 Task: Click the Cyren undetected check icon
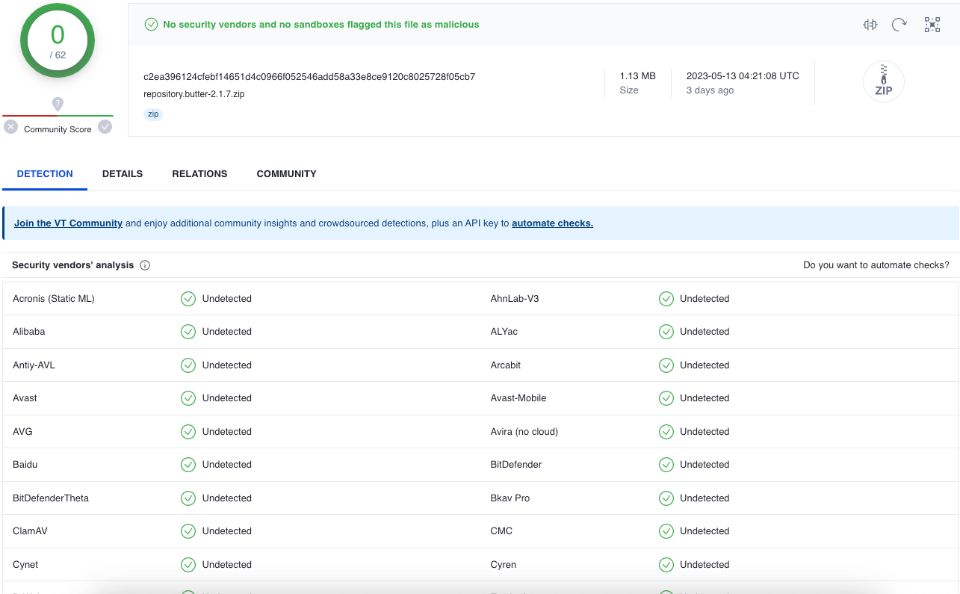(x=666, y=565)
